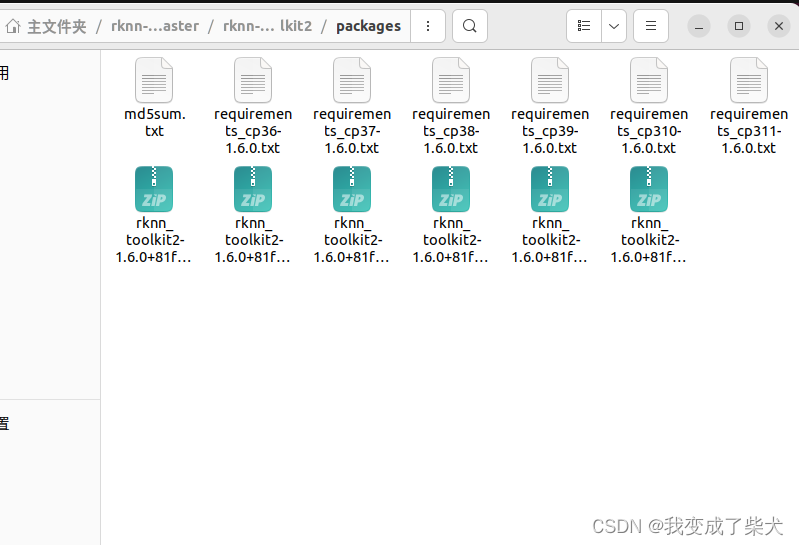
Task: Select the ZIP icon below requirements_cp39-1.6.0.txt
Action: [x=550, y=189]
